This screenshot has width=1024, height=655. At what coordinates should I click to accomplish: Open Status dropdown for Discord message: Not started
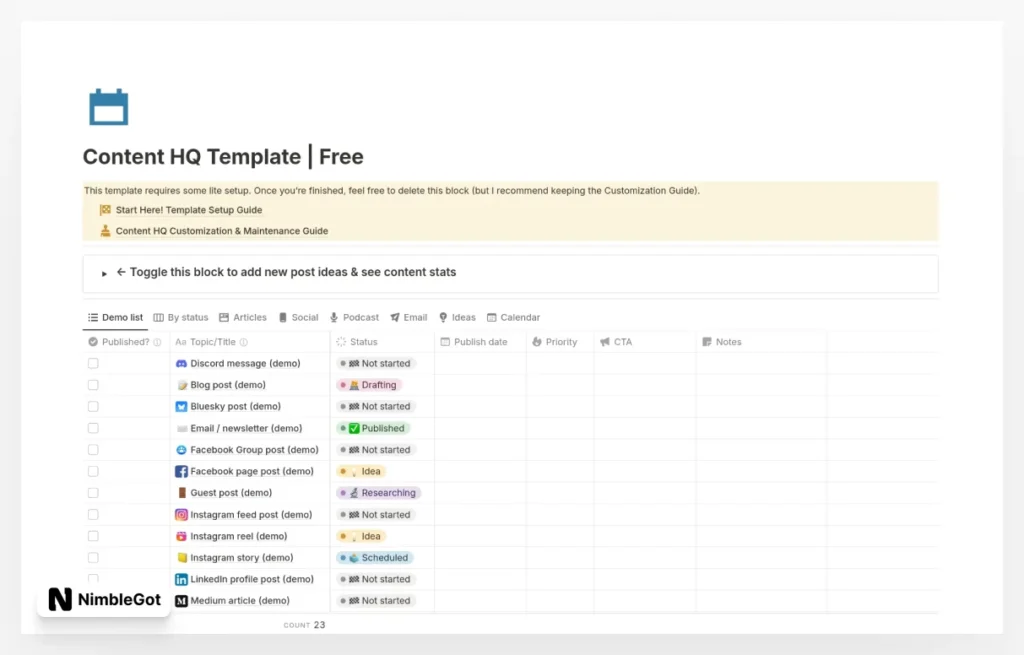pos(376,363)
